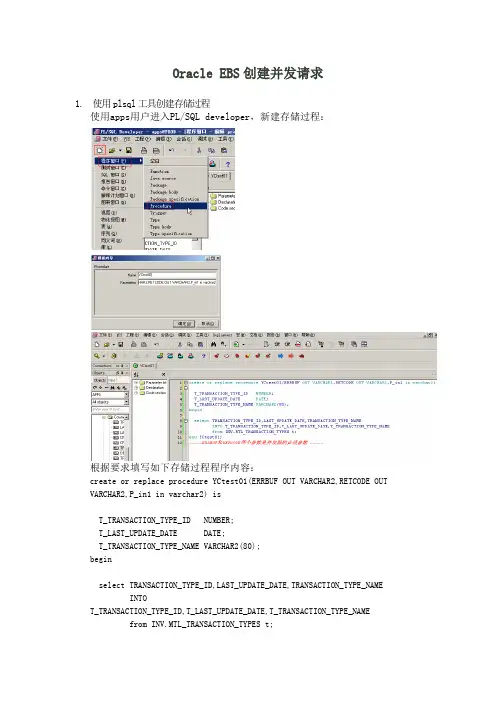Click the gear Execute icon in the lower toolbar
This screenshot has width=496, height=702.
[114, 356]
